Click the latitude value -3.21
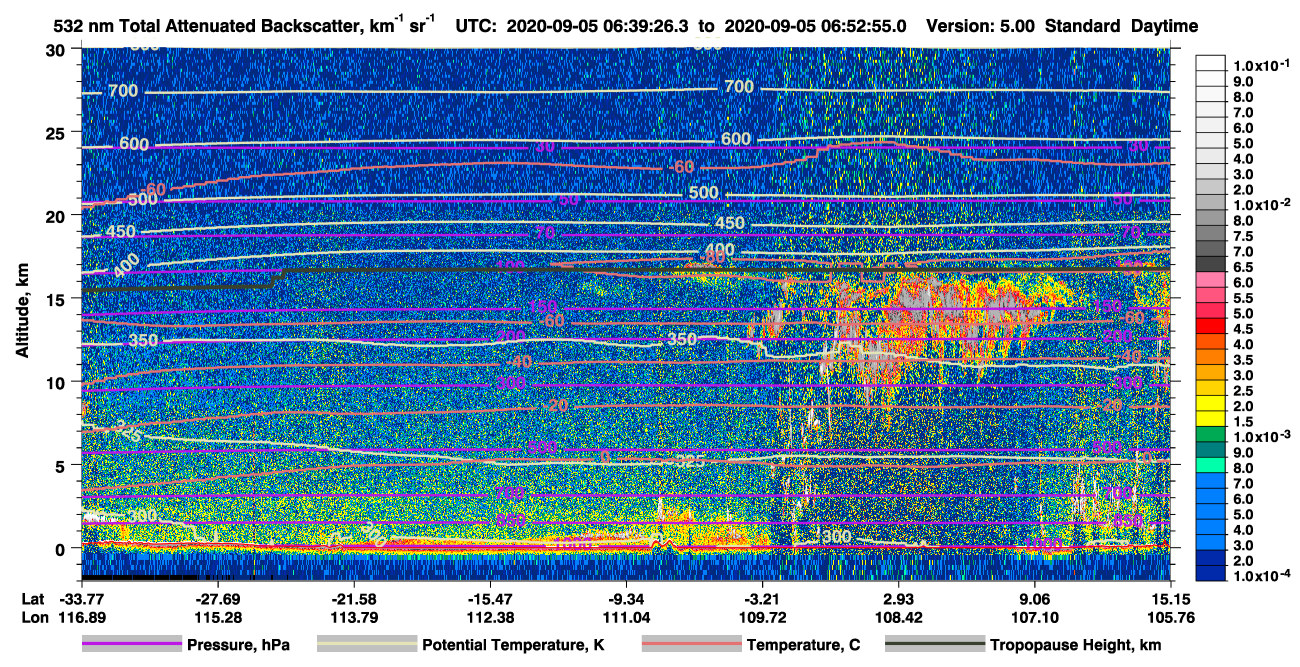1300x667 pixels. tap(763, 599)
